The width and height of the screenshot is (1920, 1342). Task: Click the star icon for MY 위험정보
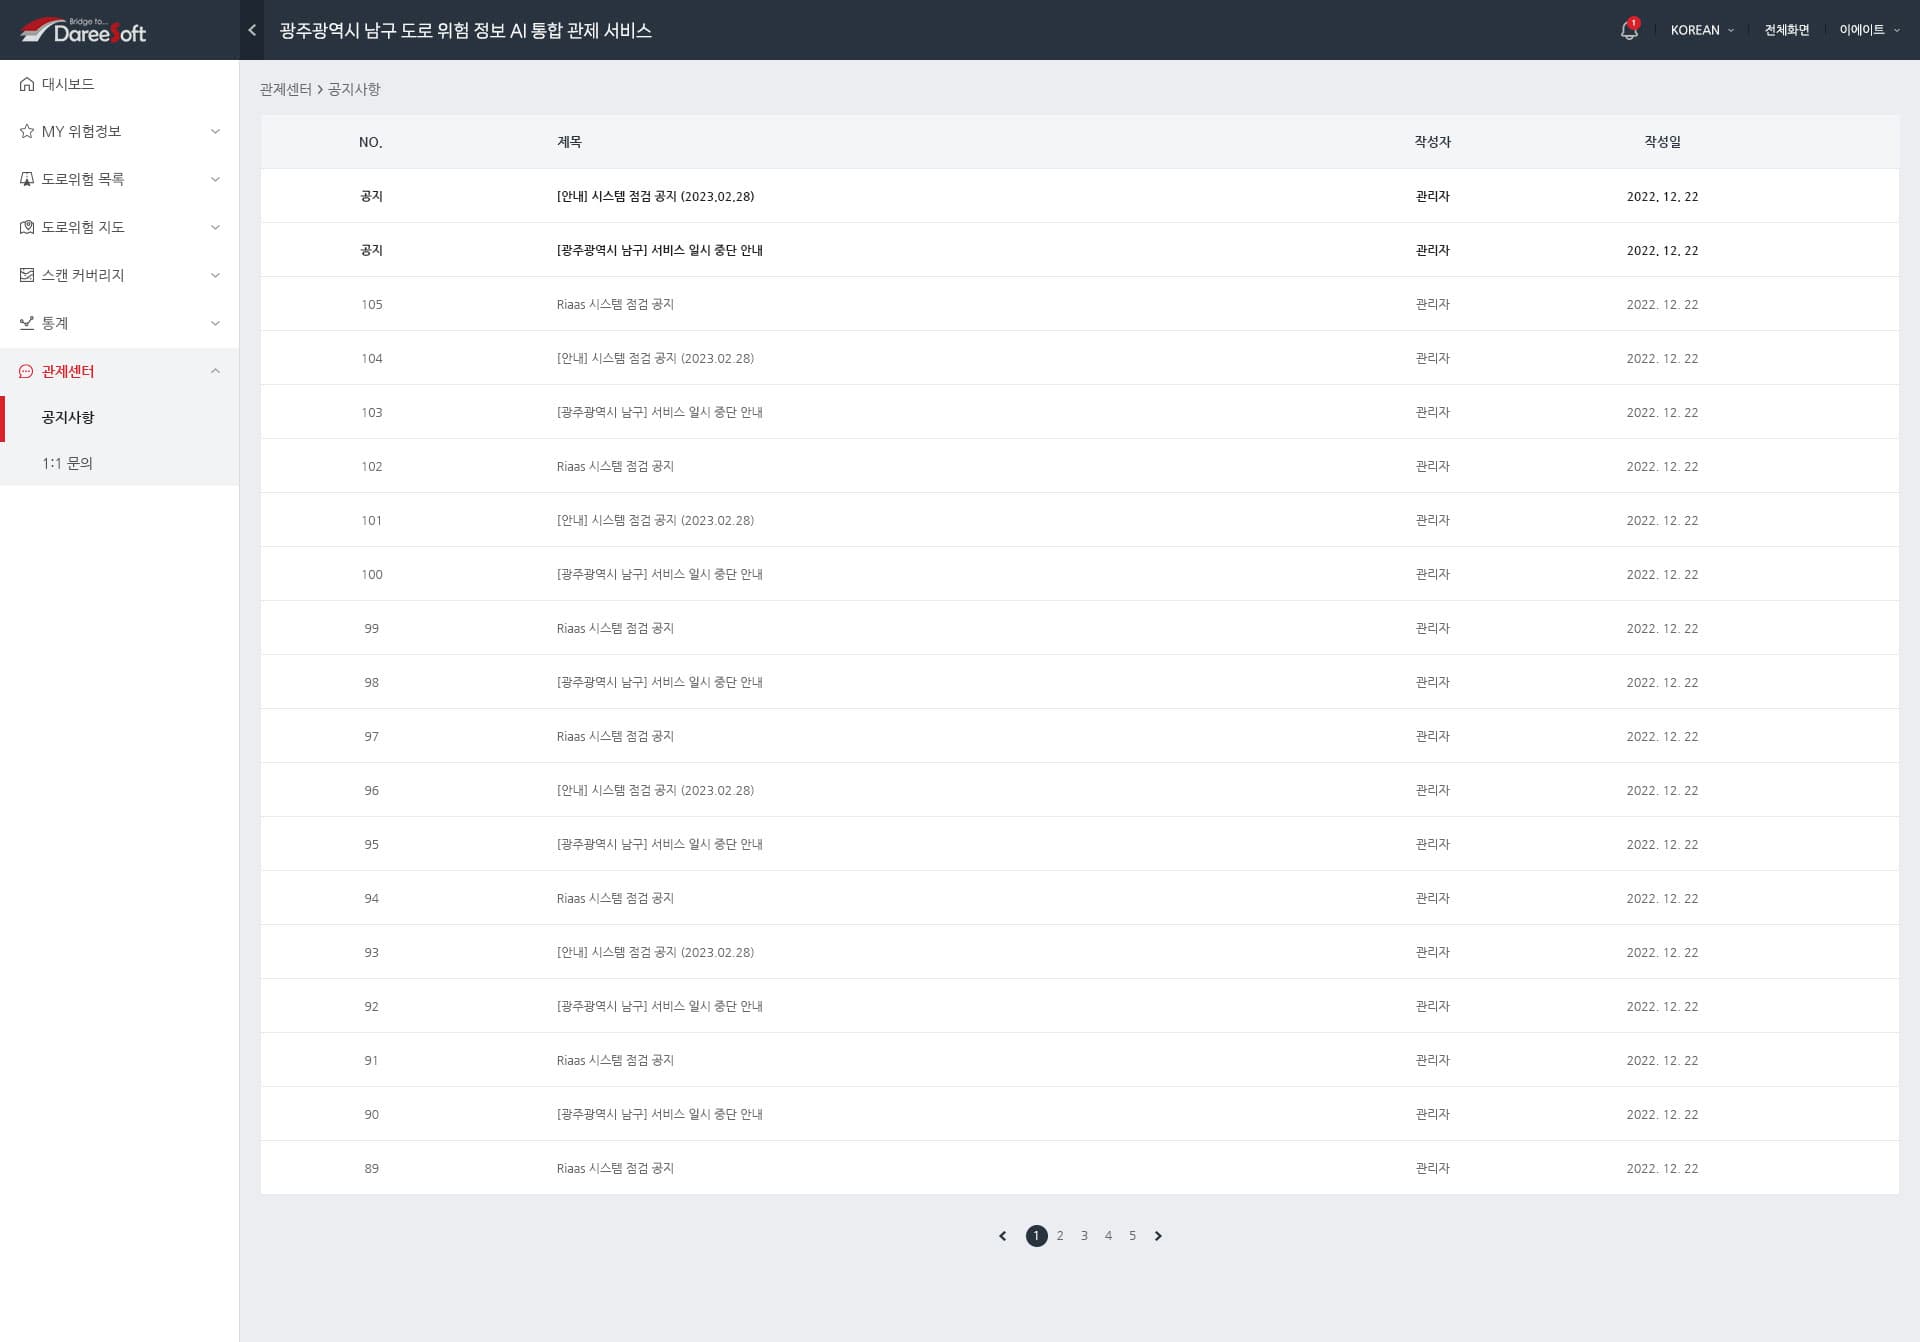pos(27,131)
